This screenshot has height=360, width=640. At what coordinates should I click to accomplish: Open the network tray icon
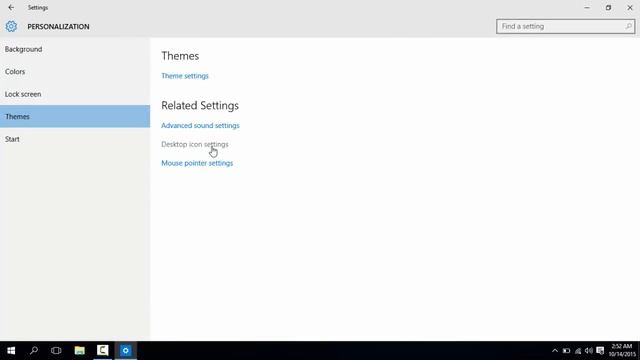578,351
